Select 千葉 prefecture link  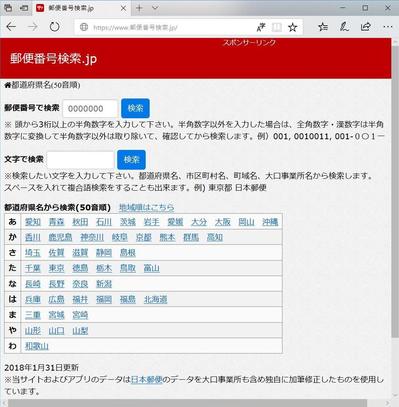(33, 268)
